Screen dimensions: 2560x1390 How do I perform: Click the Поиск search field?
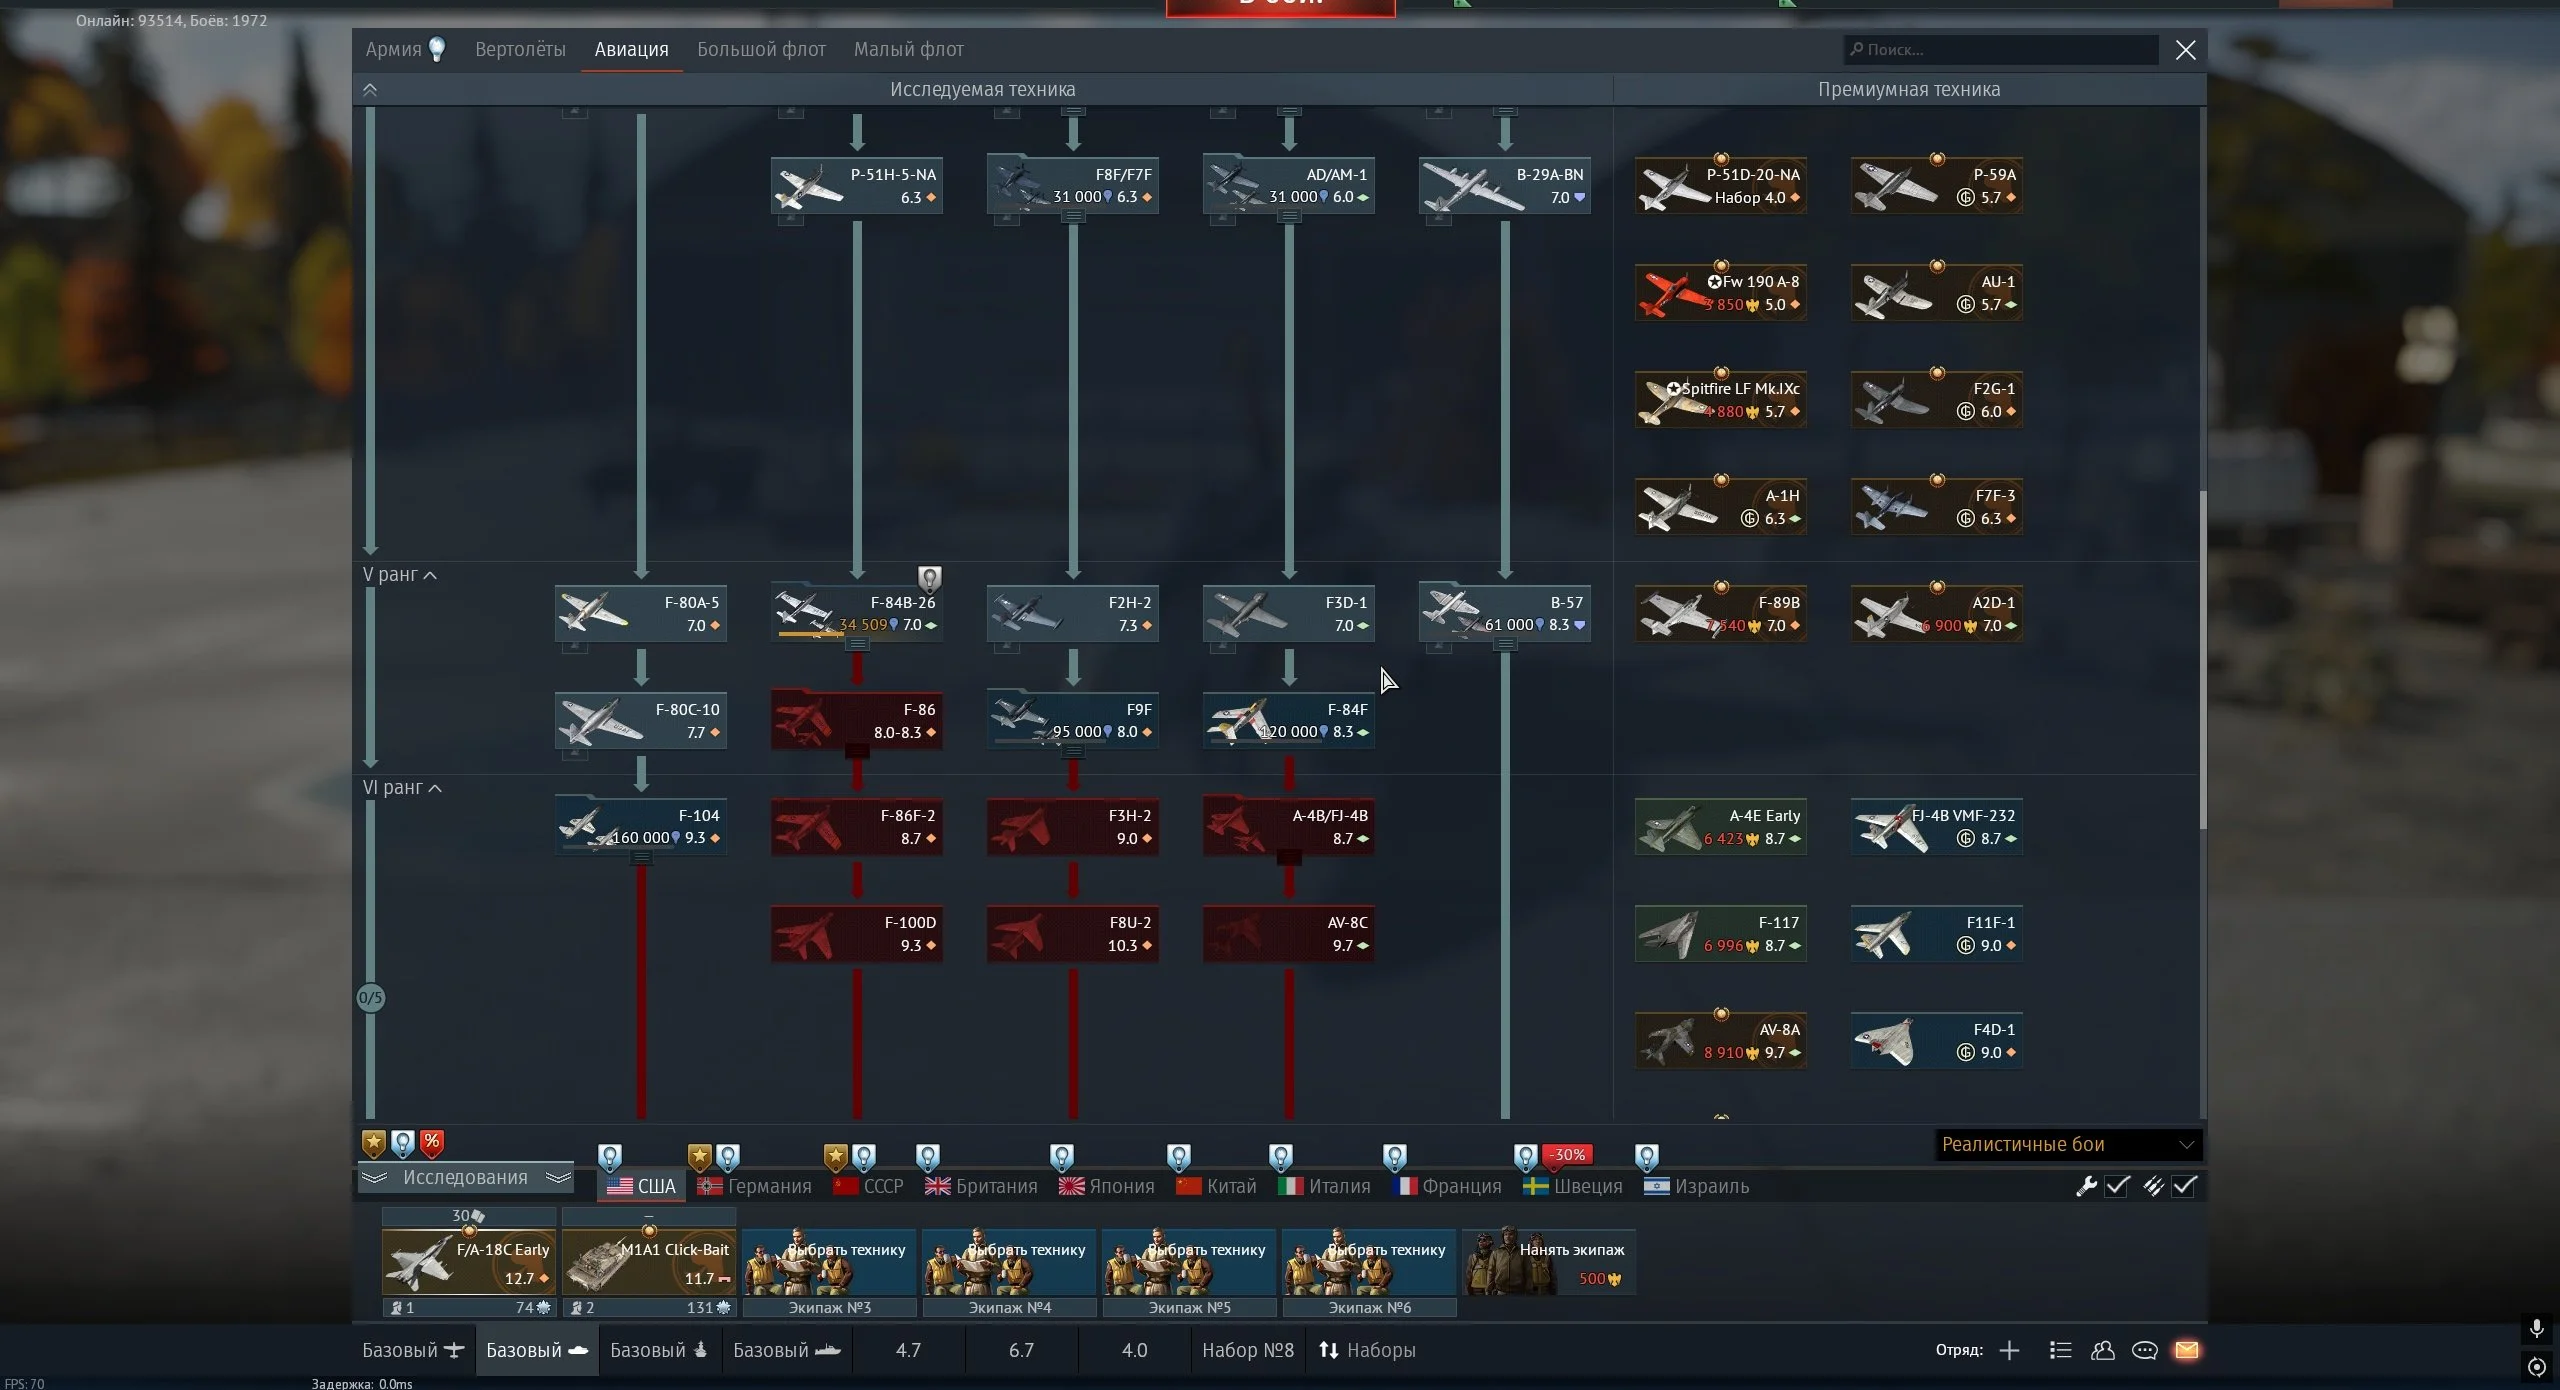coord(2000,49)
